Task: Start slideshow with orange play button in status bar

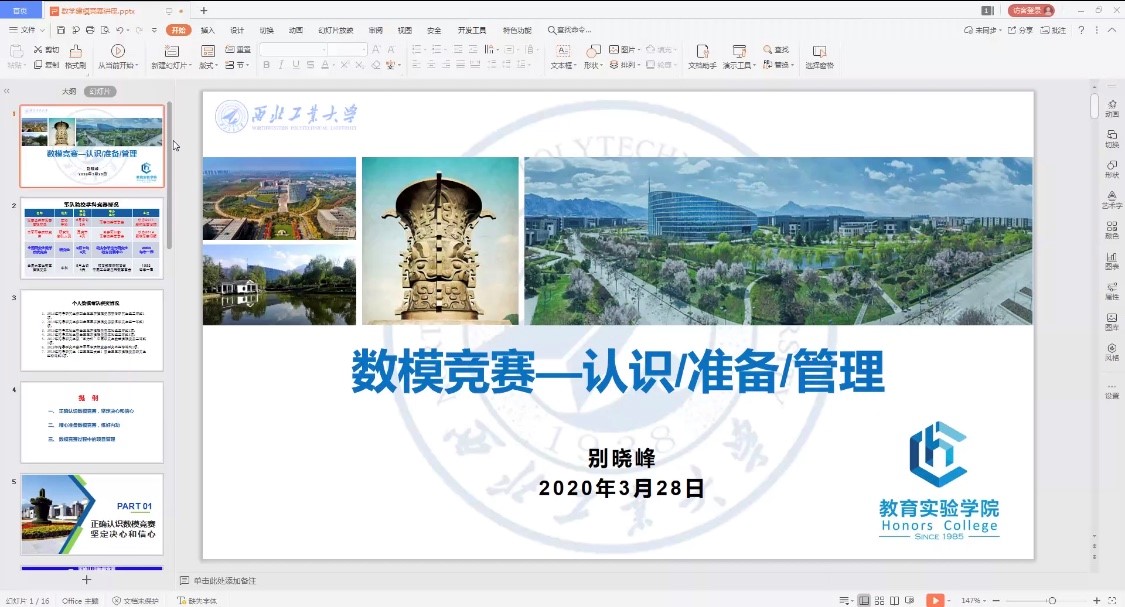Action: click(x=934, y=600)
